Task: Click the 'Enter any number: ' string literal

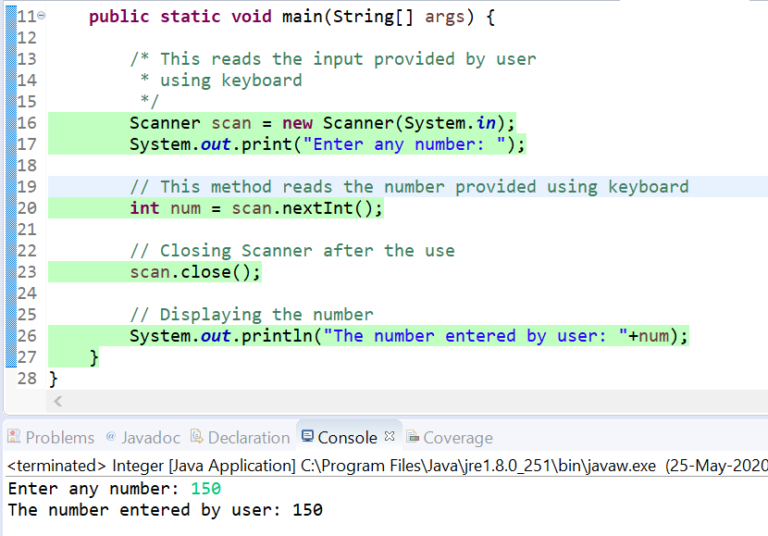Action: 405,145
